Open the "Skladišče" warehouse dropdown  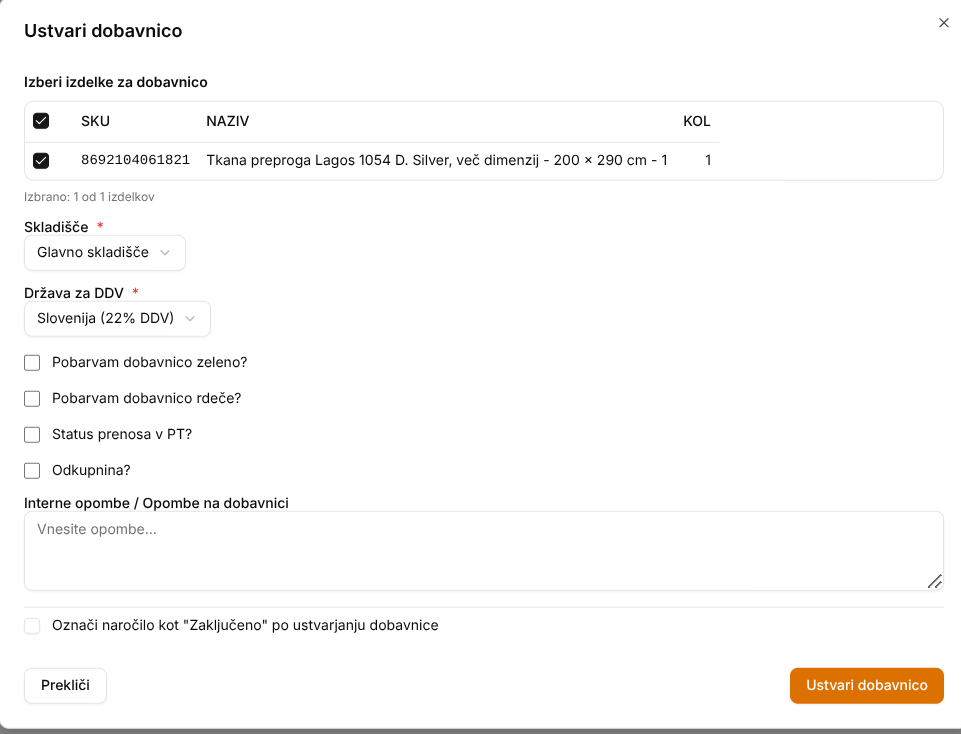104,252
